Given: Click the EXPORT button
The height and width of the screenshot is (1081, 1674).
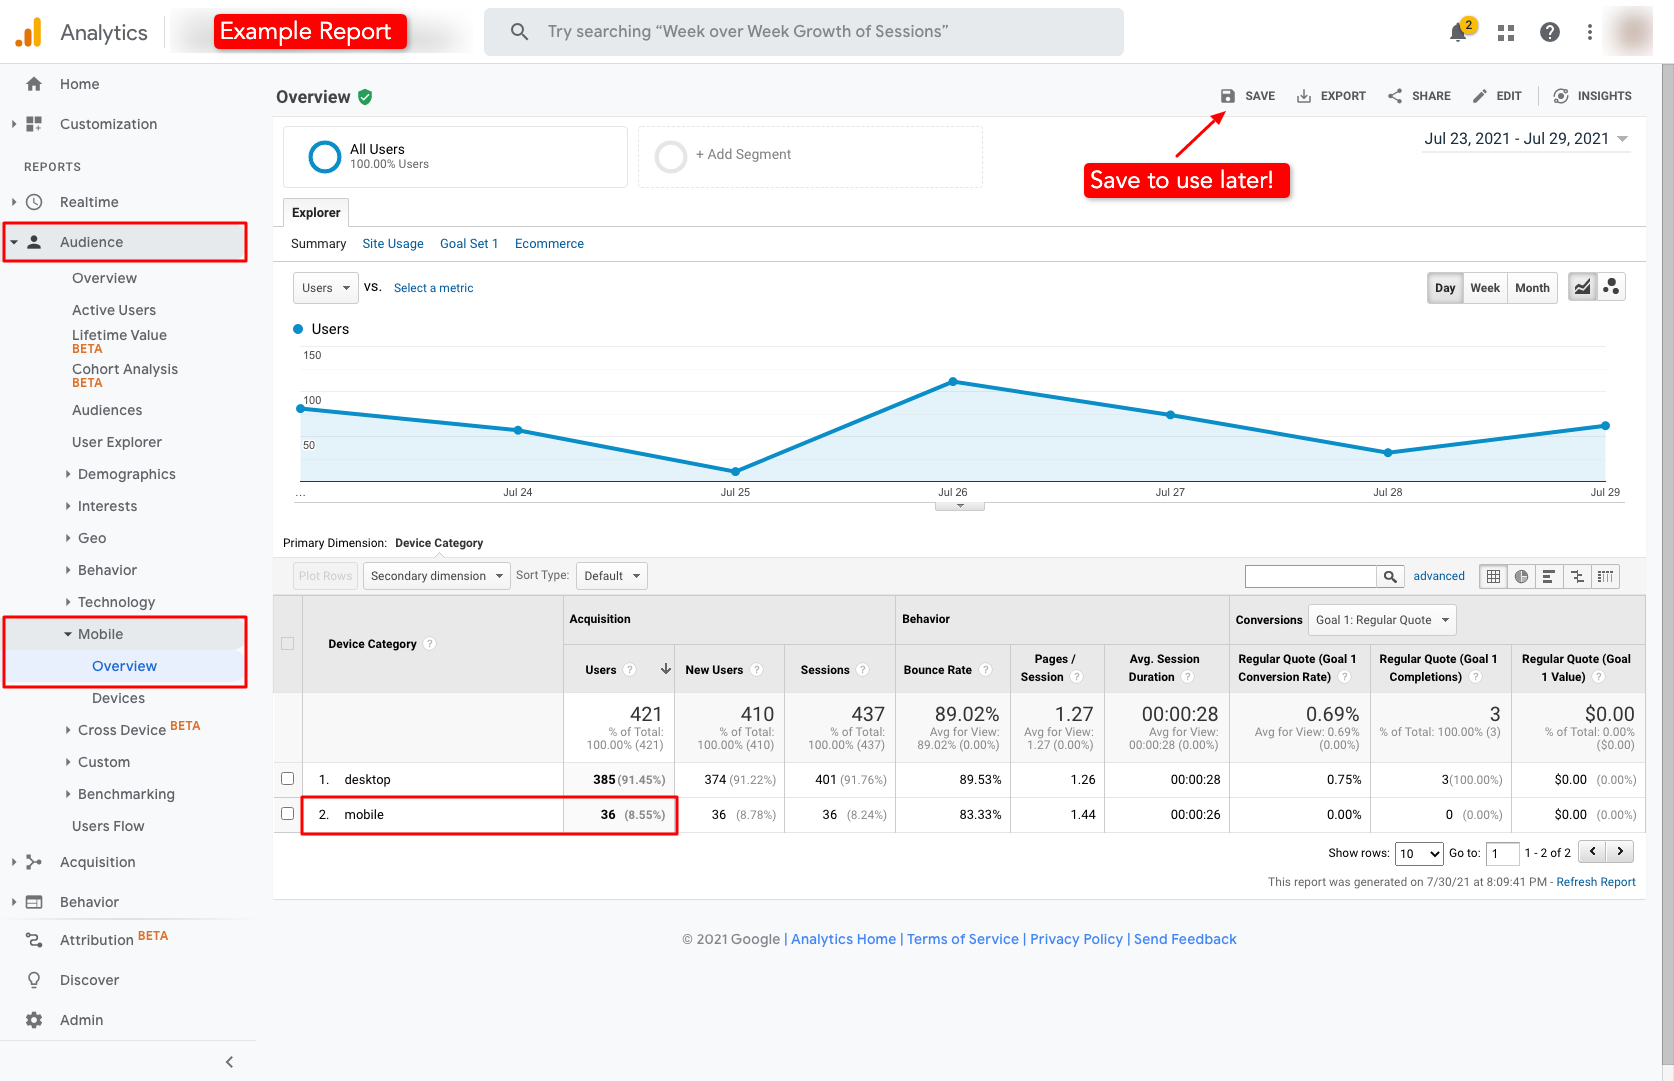Looking at the screenshot, I should click(1331, 95).
